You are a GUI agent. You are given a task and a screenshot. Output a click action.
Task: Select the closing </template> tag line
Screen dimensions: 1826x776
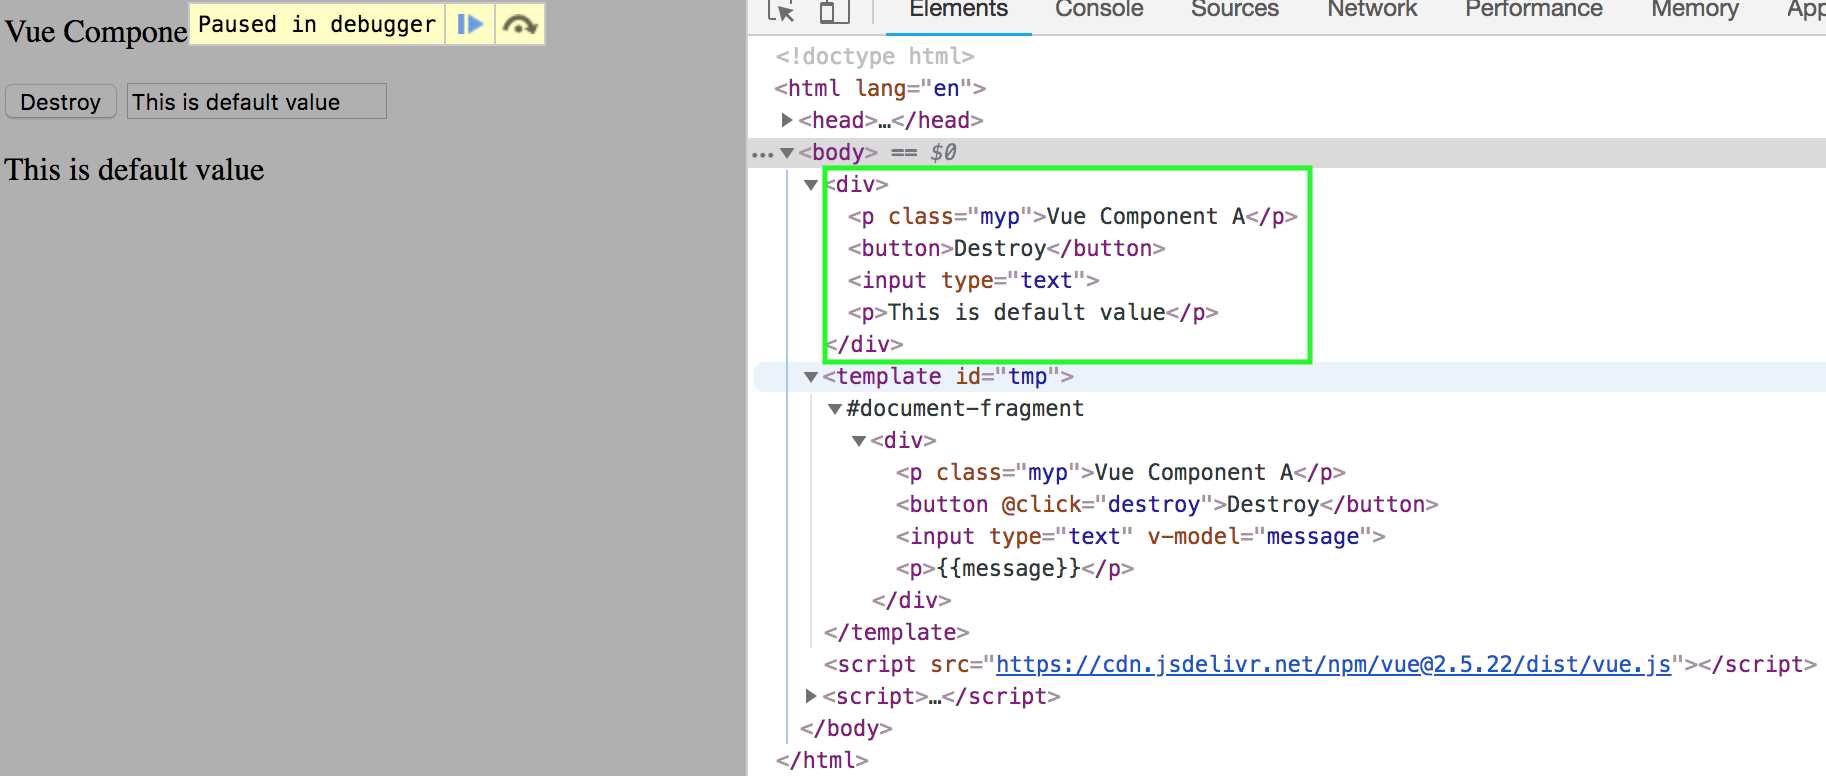897,632
